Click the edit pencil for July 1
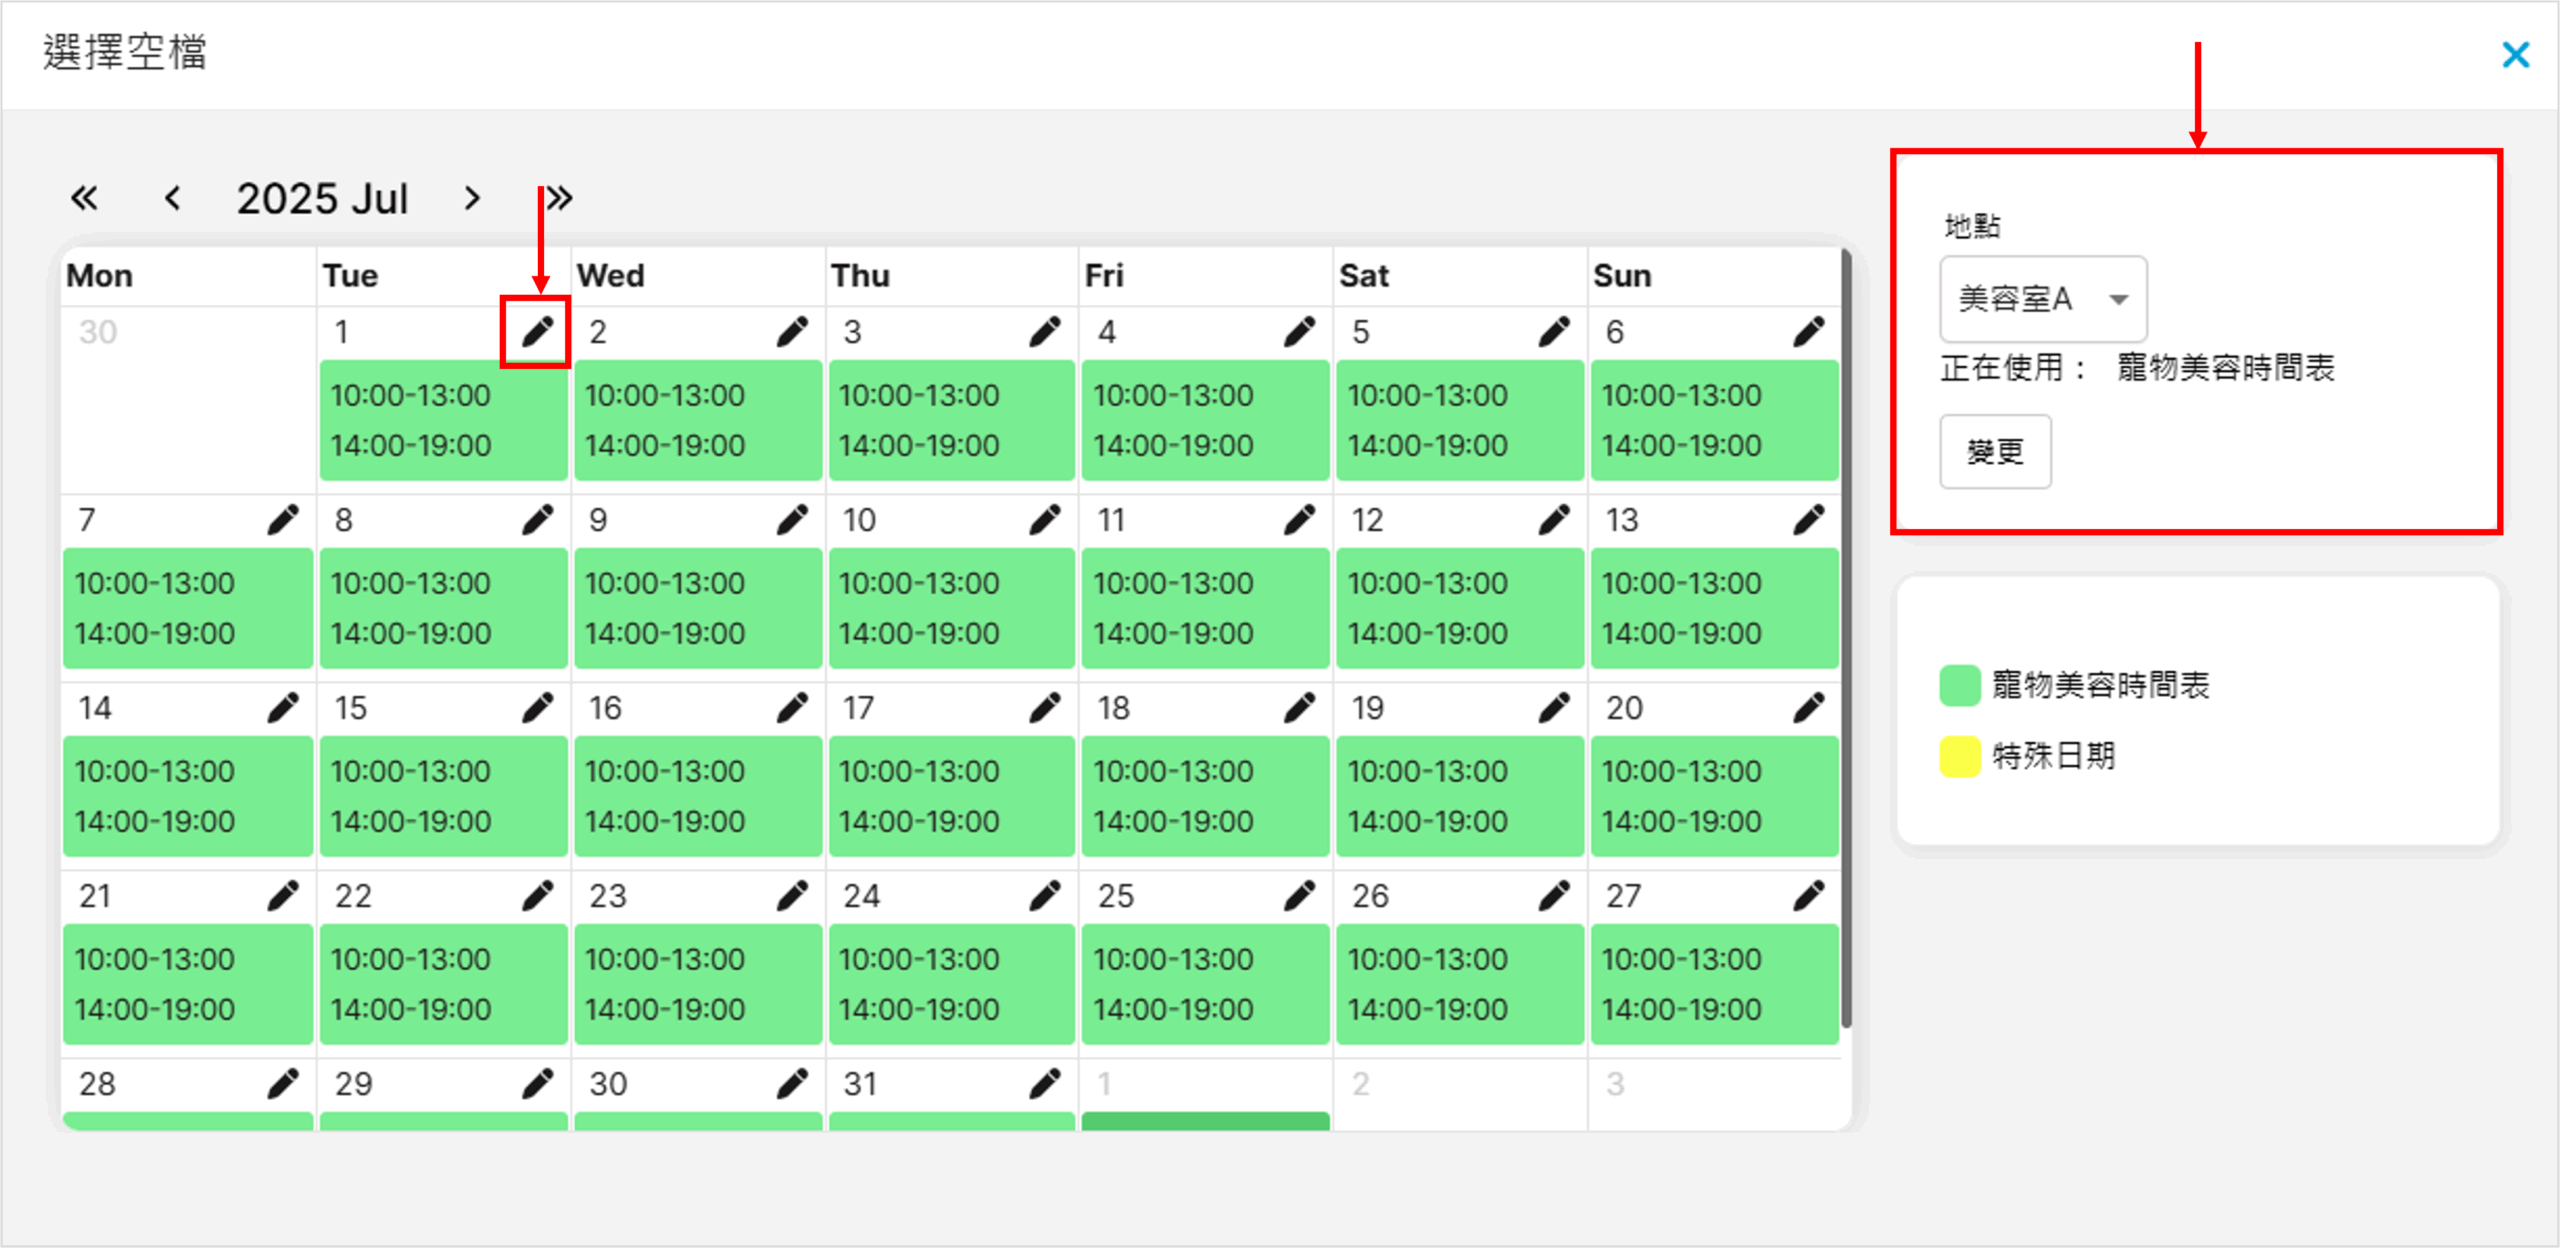Image resolution: width=2560 pixels, height=1248 pixels. [537, 332]
